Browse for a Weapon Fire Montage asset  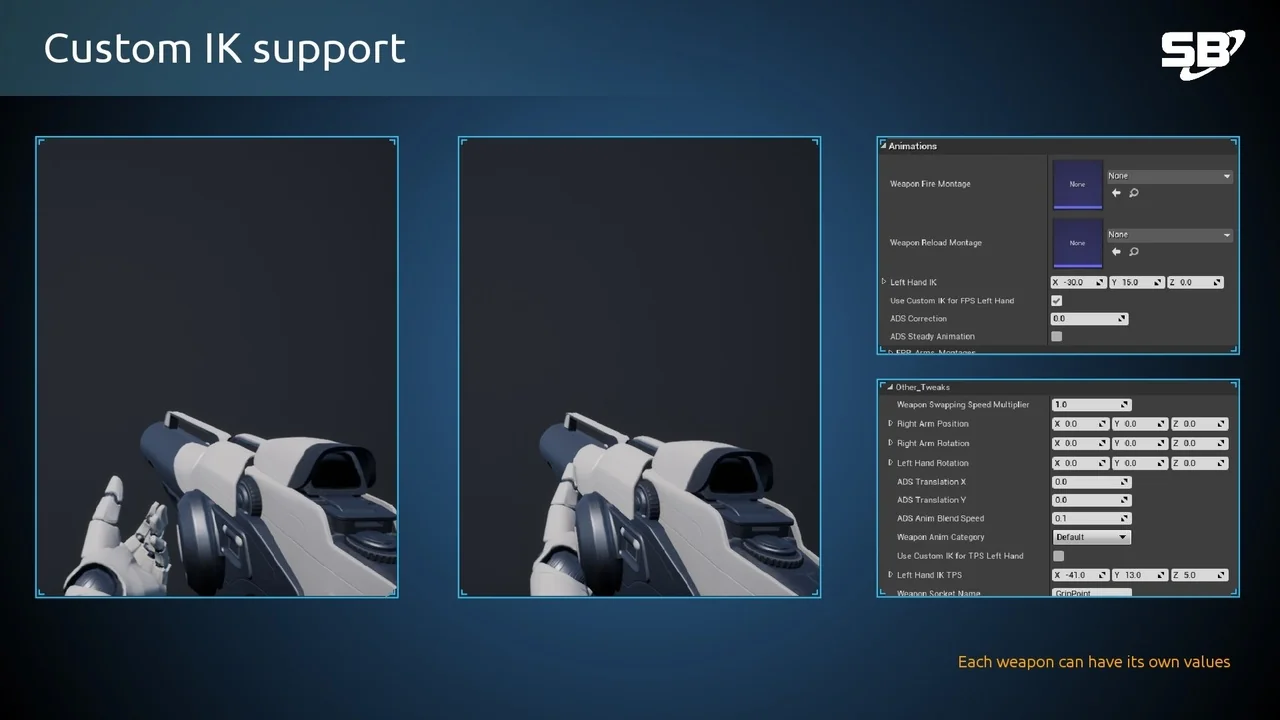coord(1133,193)
